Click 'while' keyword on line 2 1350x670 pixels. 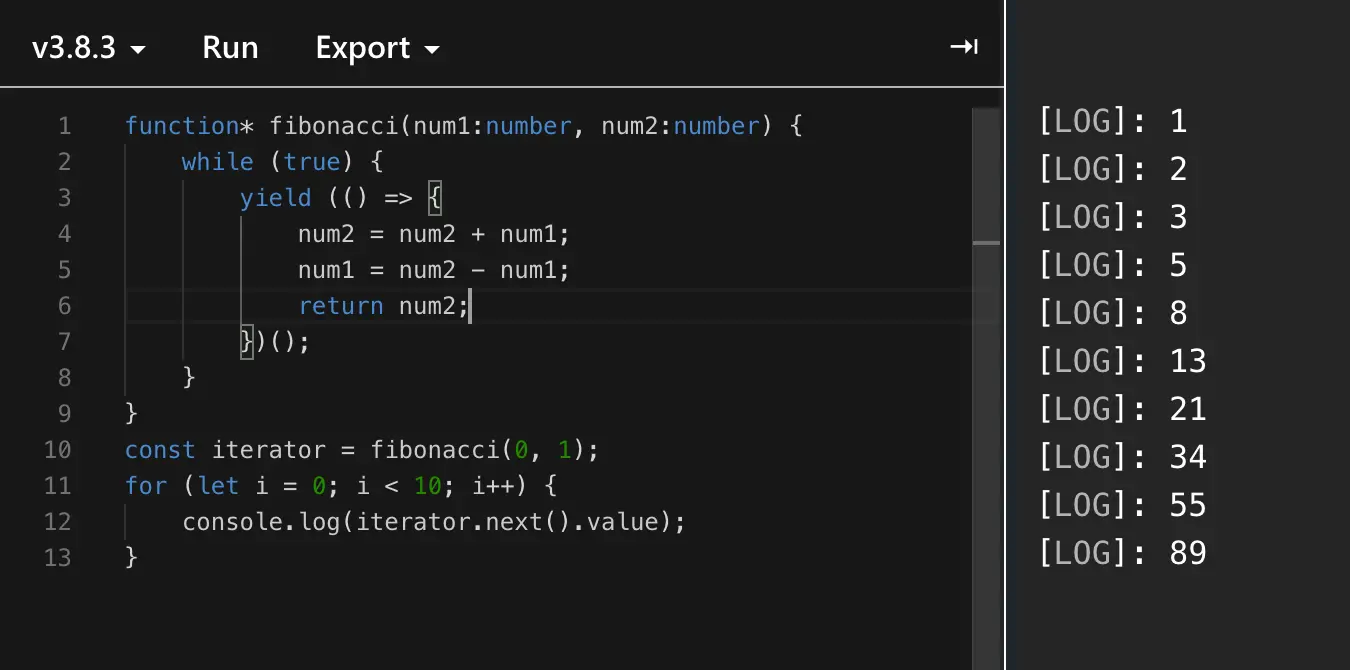click(x=217, y=162)
